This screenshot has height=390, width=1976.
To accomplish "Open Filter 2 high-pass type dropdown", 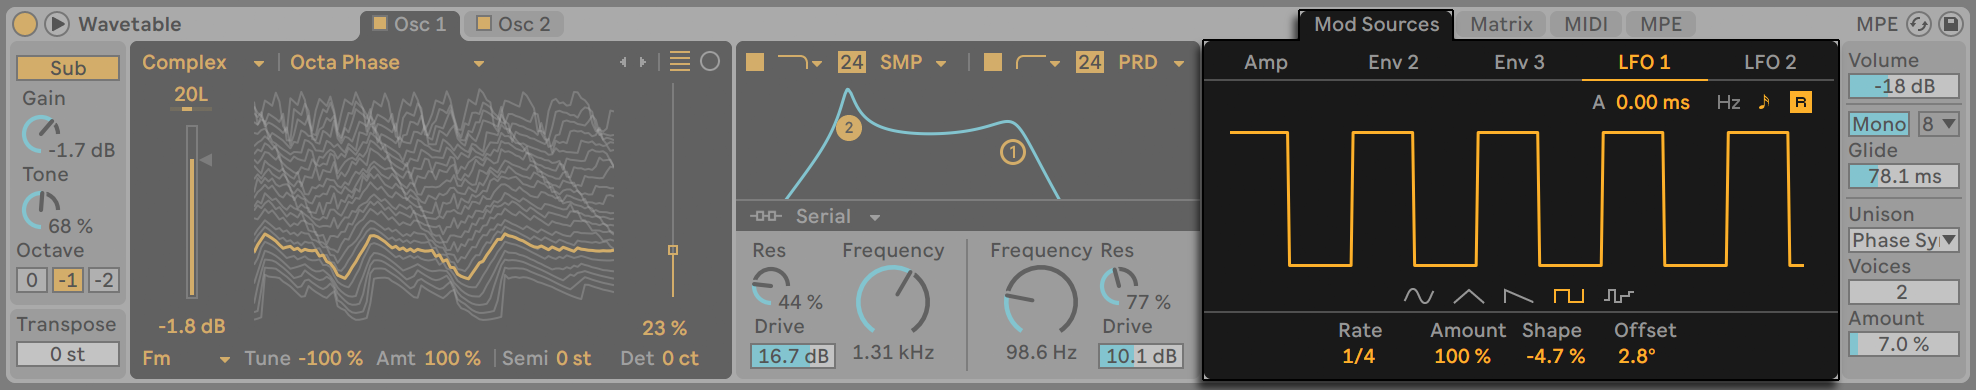I will 1037,62.
